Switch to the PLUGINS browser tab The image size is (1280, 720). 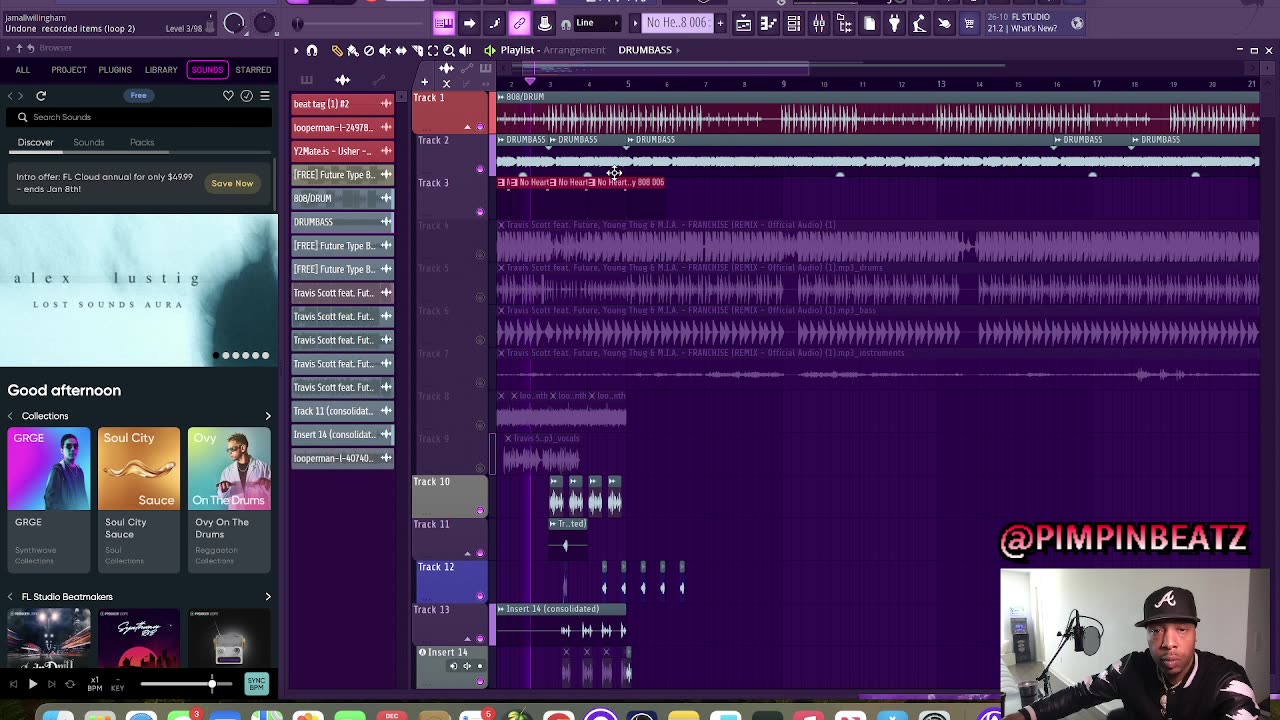click(115, 70)
